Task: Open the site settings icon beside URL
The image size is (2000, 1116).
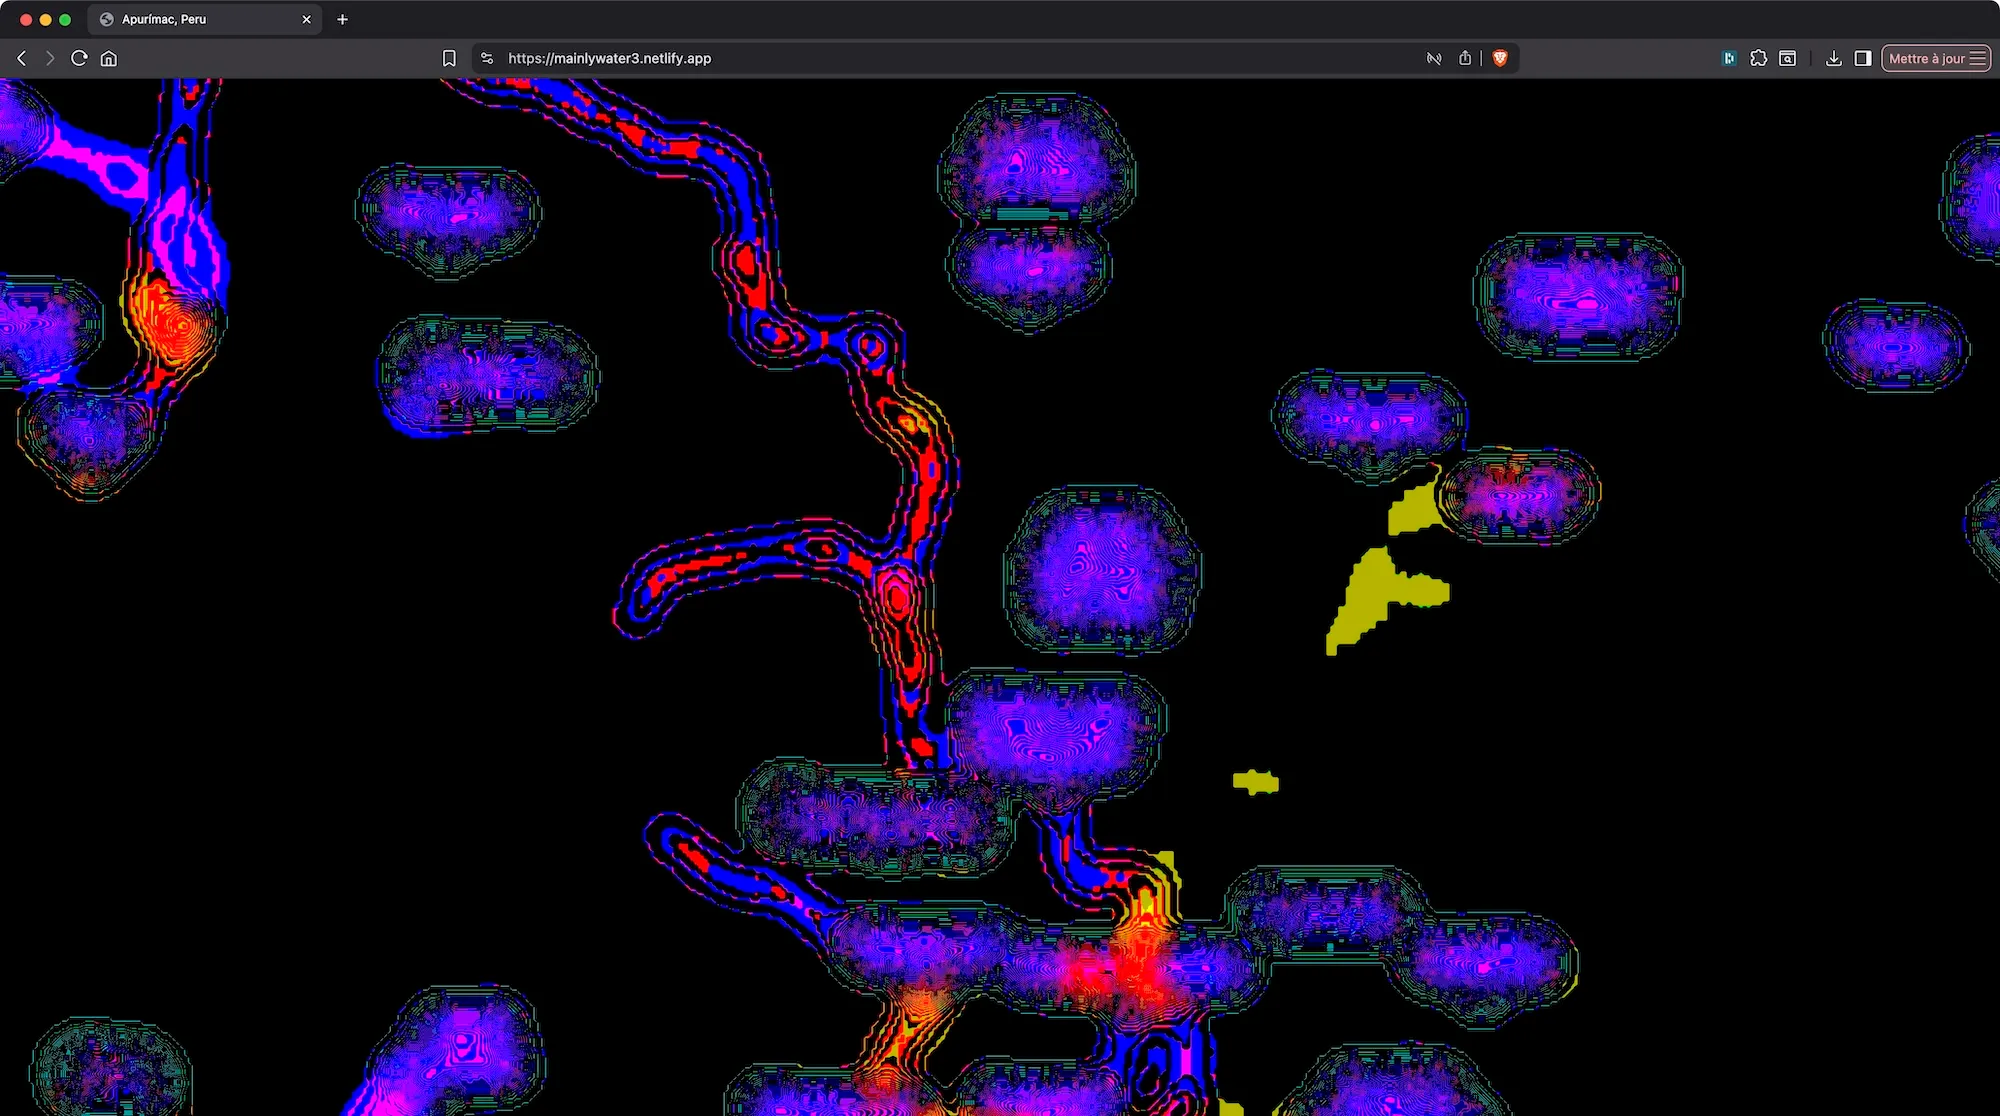Action: tap(487, 58)
